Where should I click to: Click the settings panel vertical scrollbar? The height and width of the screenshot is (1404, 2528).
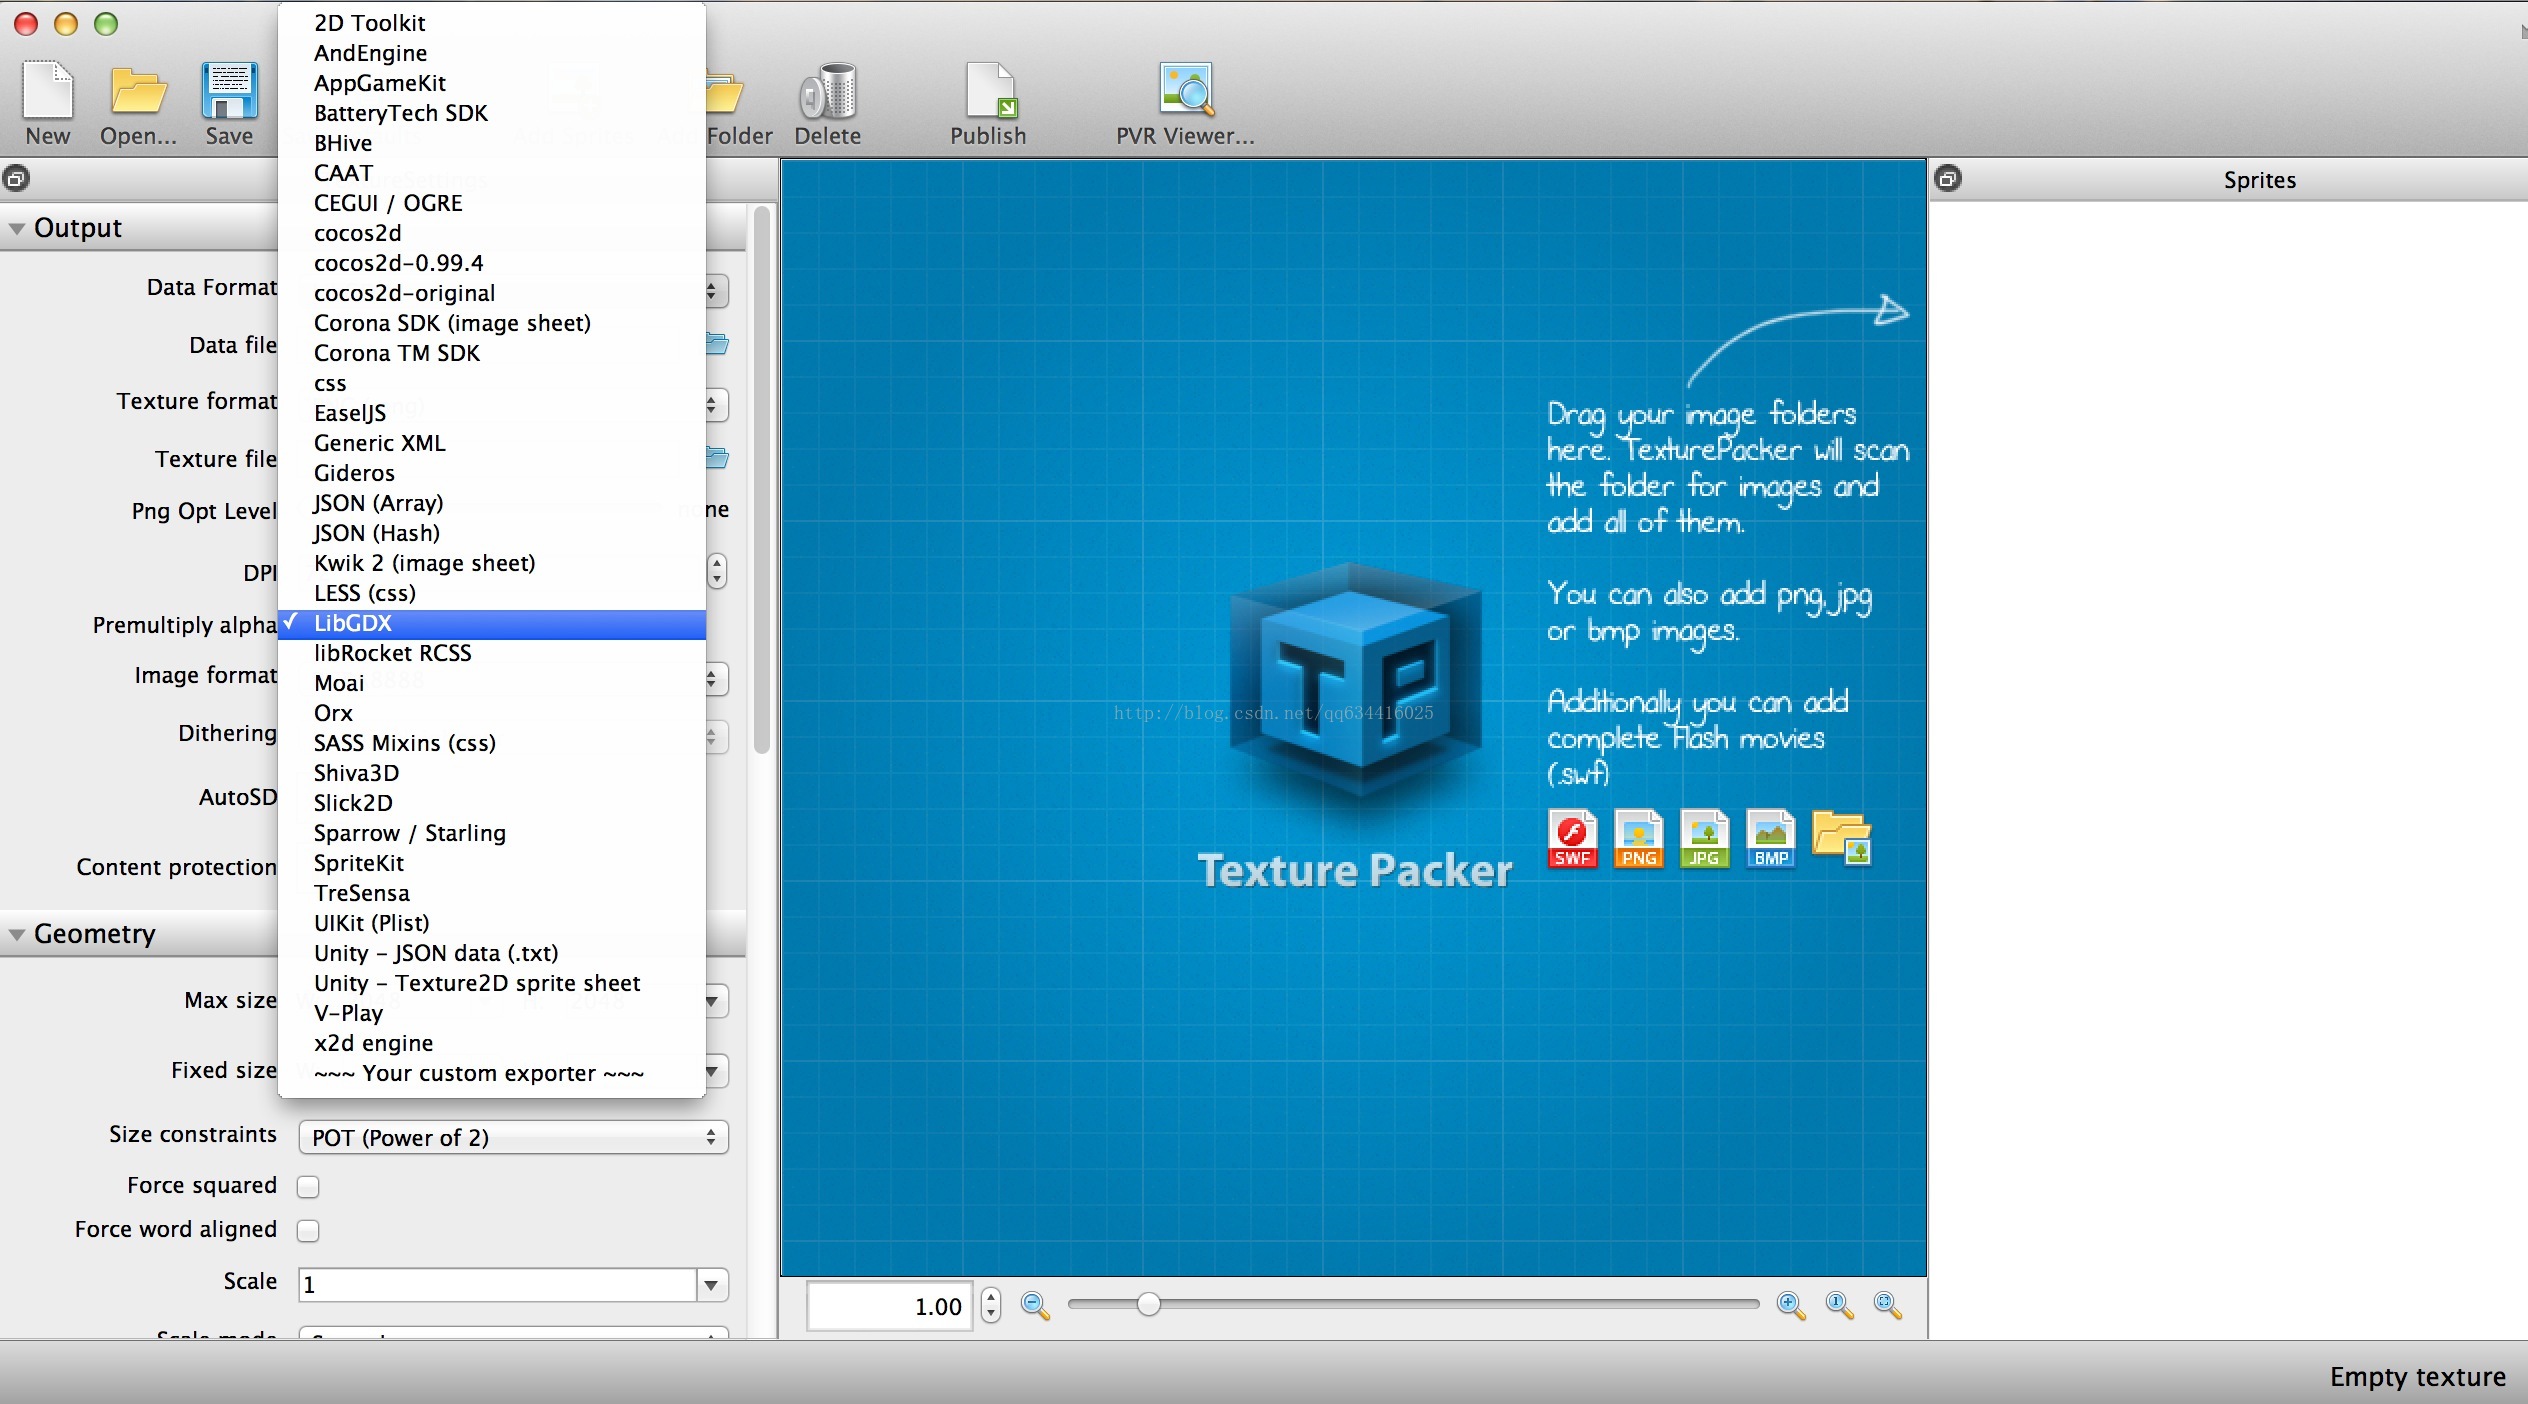coord(762,480)
